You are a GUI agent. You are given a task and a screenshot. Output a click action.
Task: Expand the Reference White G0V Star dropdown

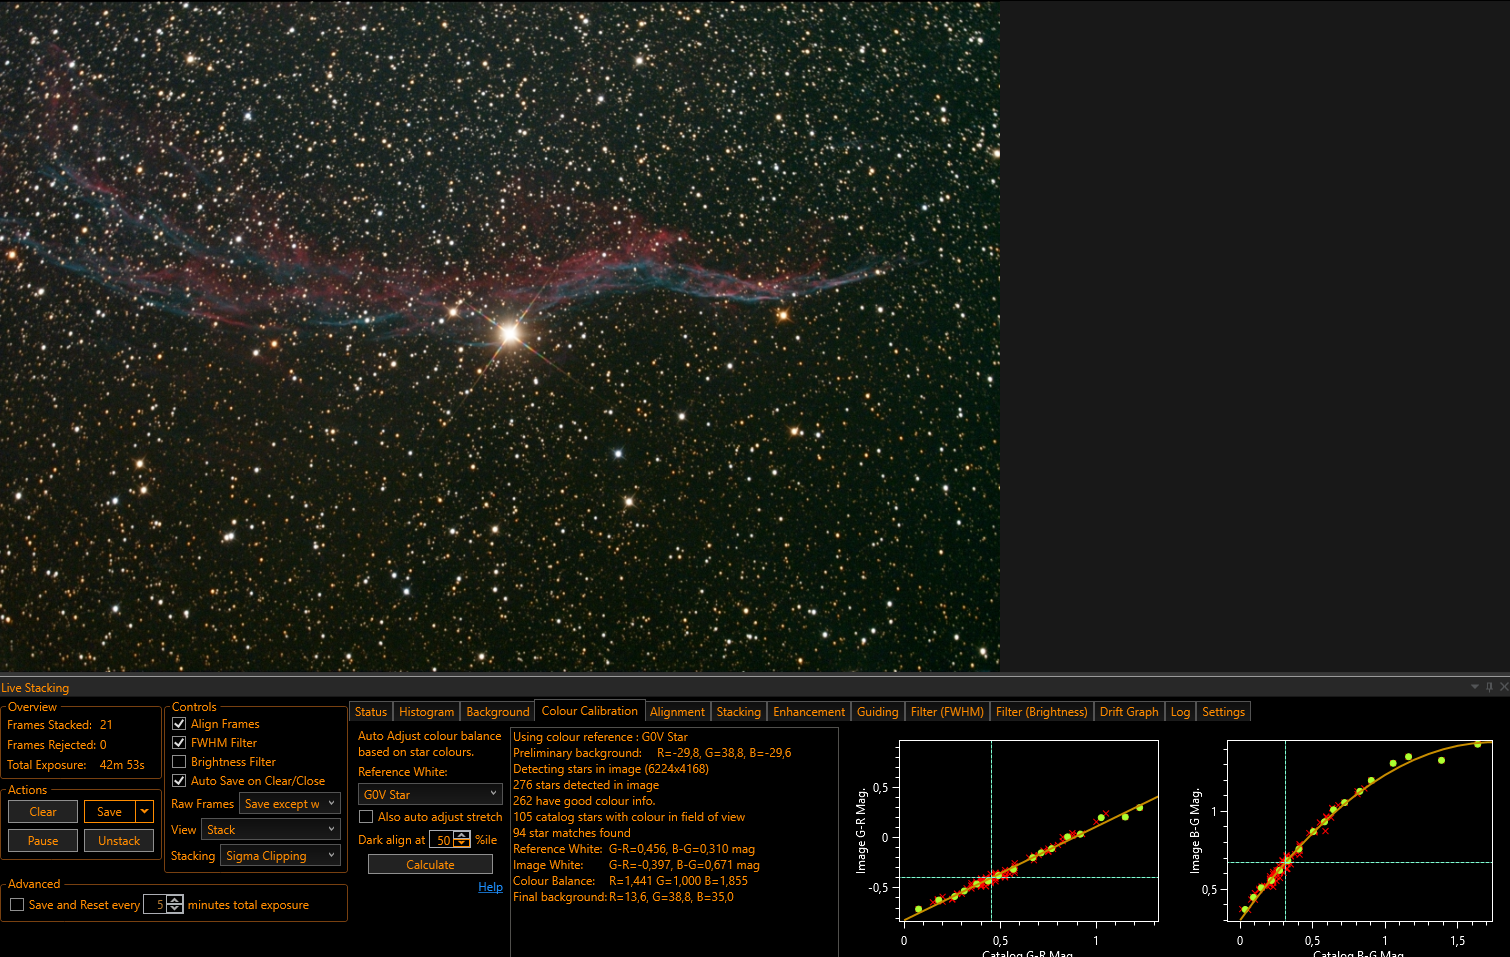pos(430,794)
